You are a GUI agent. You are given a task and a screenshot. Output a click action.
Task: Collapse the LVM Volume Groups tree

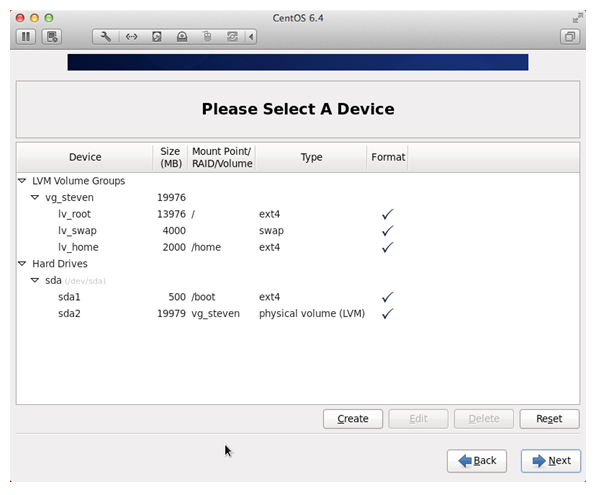click(22, 181)
